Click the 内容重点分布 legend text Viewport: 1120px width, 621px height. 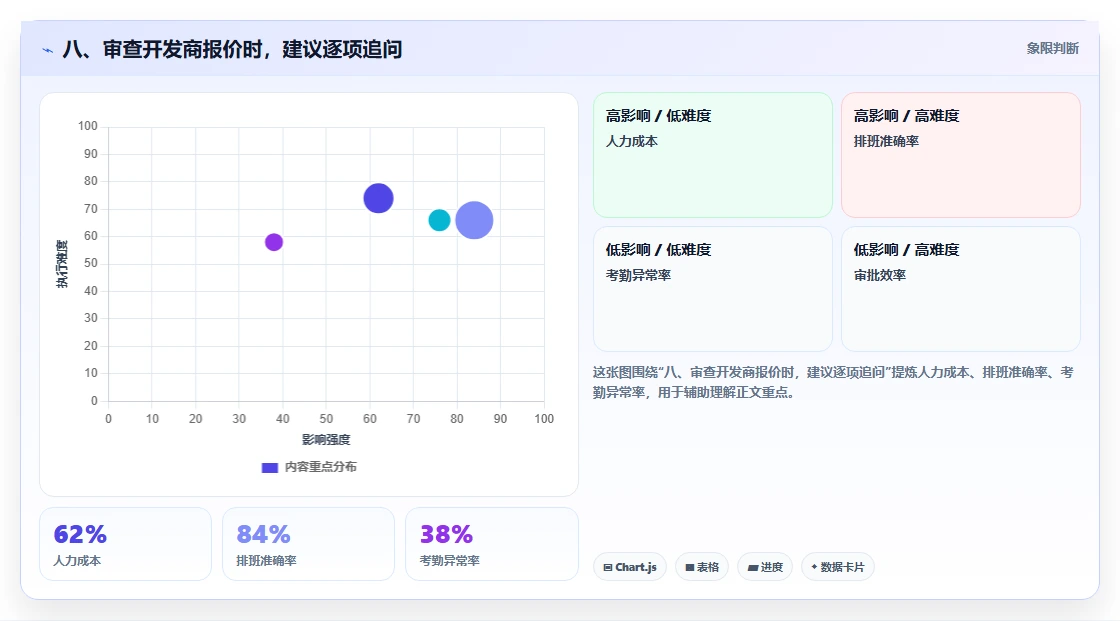pyautogui.click(x=321, y=467)
